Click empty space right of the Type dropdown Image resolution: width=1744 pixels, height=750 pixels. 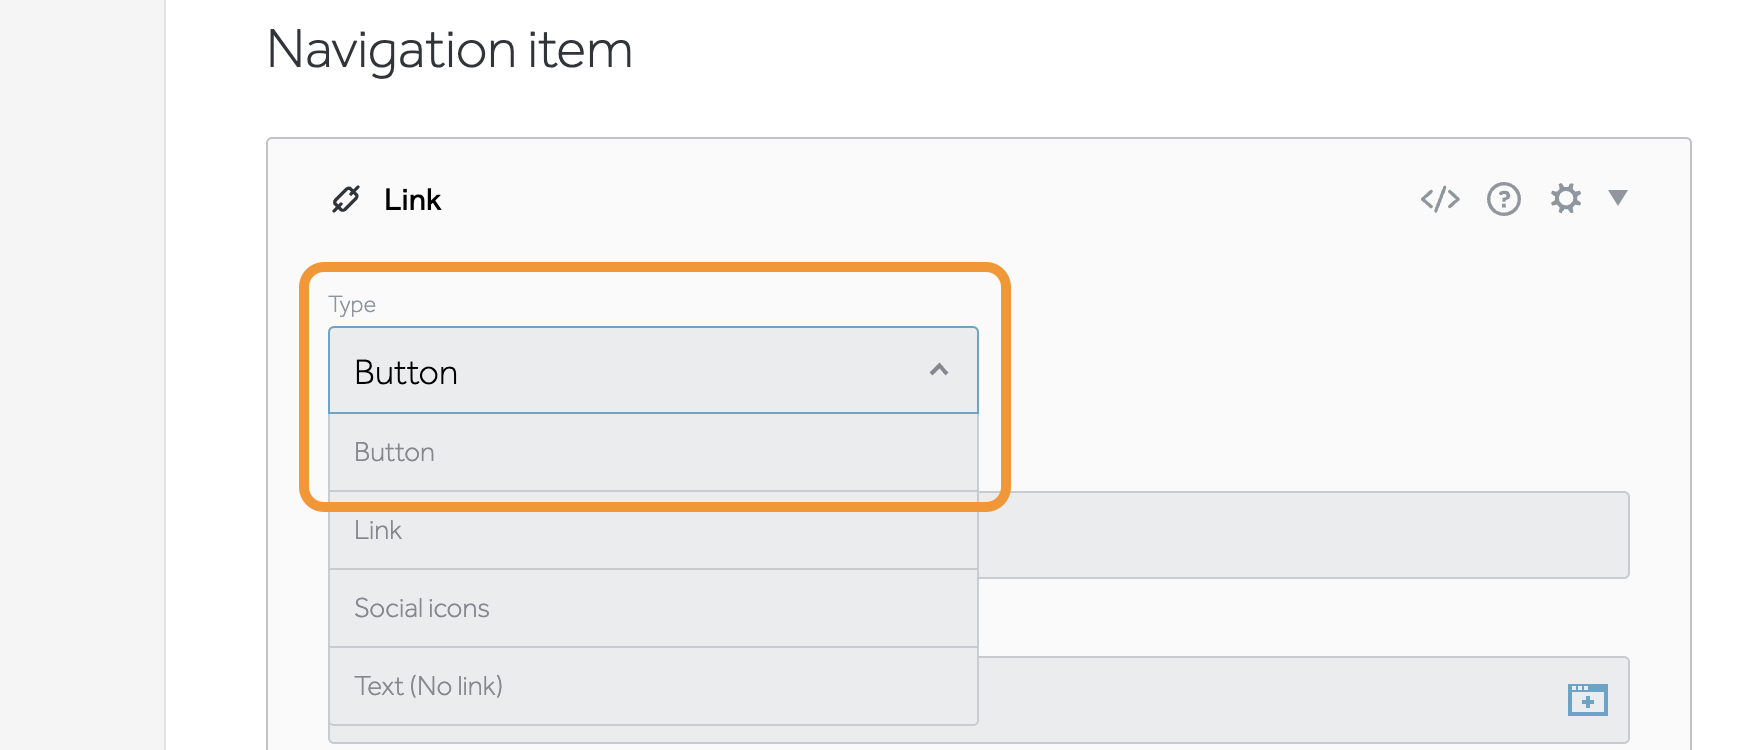[x=1300, y=380]
